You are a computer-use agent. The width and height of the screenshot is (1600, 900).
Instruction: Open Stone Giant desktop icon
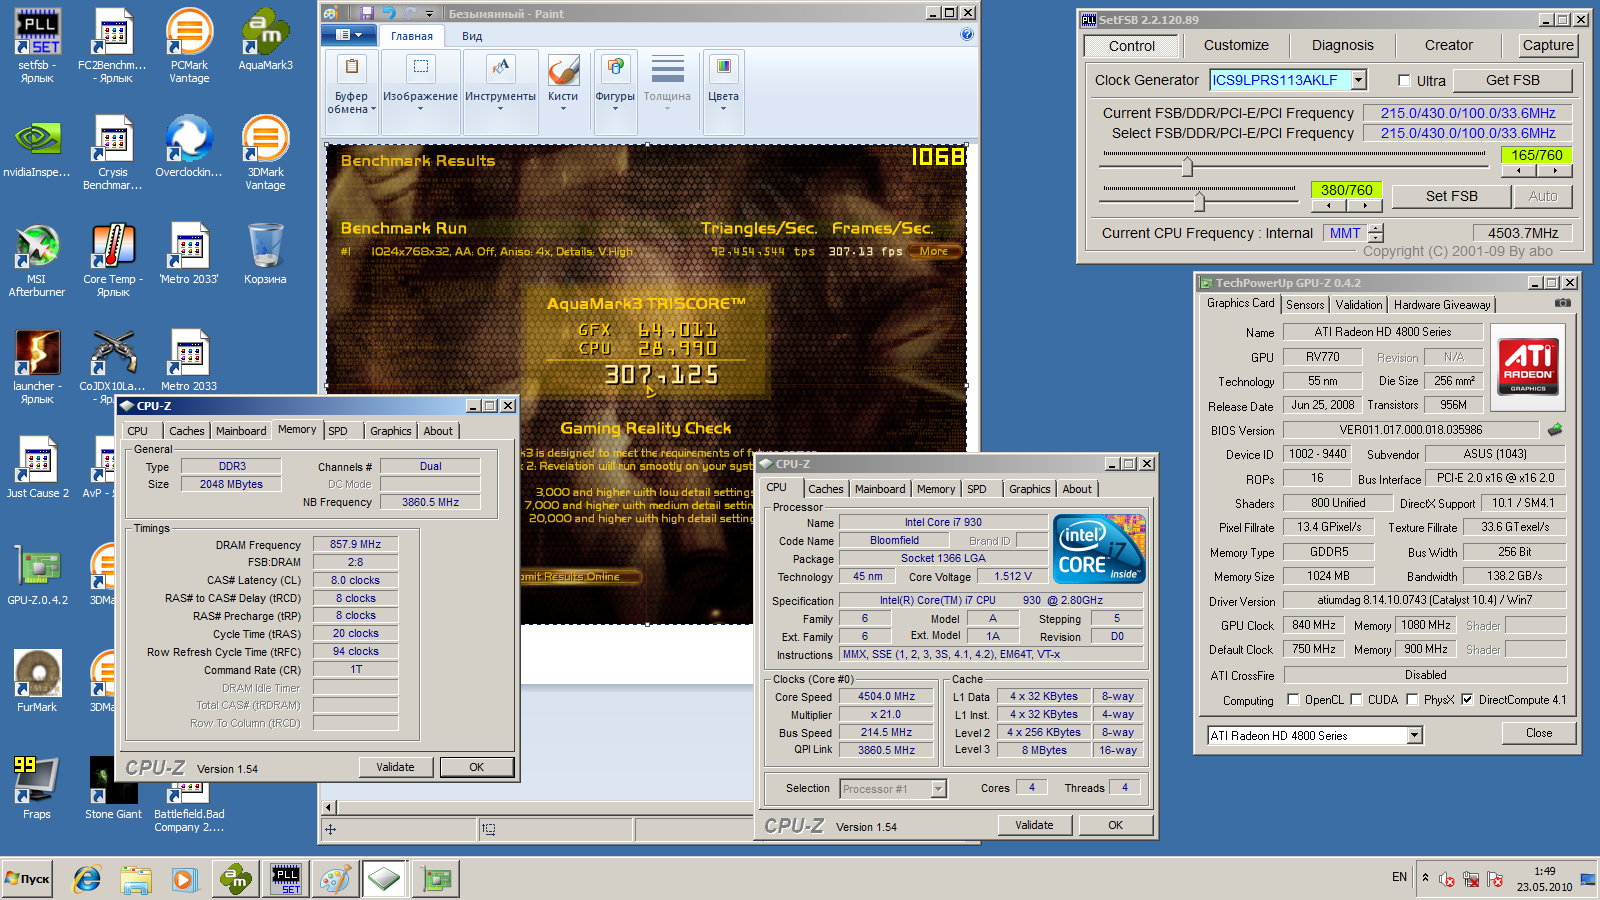click(x=113, y=788)
